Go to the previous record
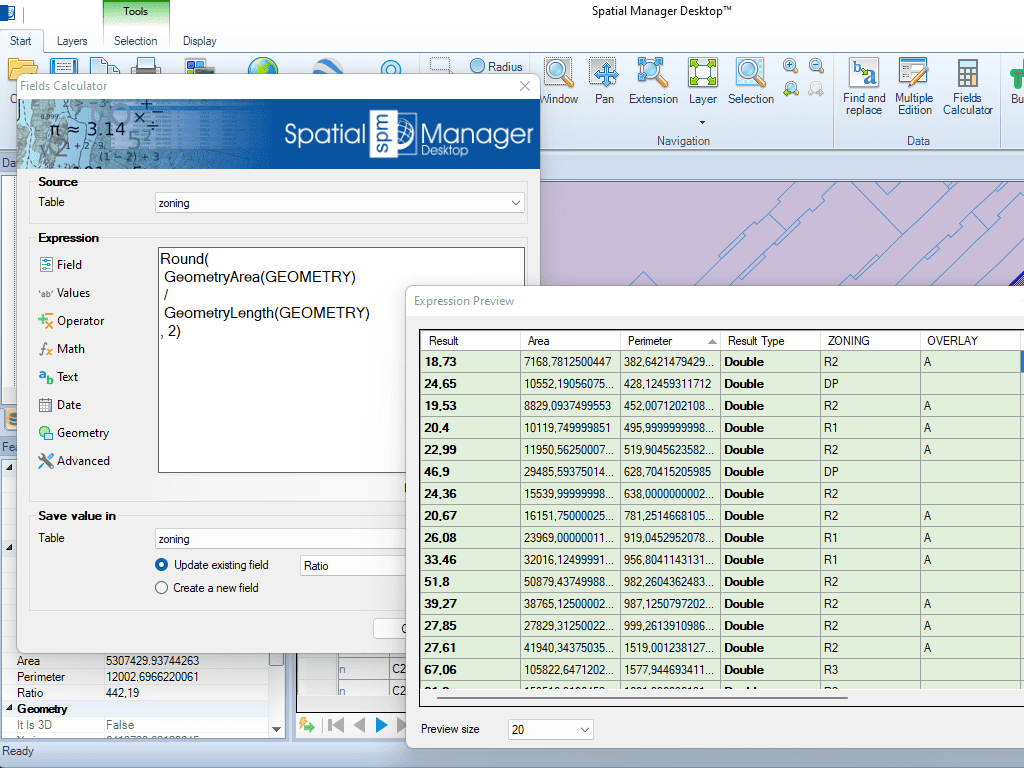The height and width of the screenshot is (768, 1024). tap(359, 725)
